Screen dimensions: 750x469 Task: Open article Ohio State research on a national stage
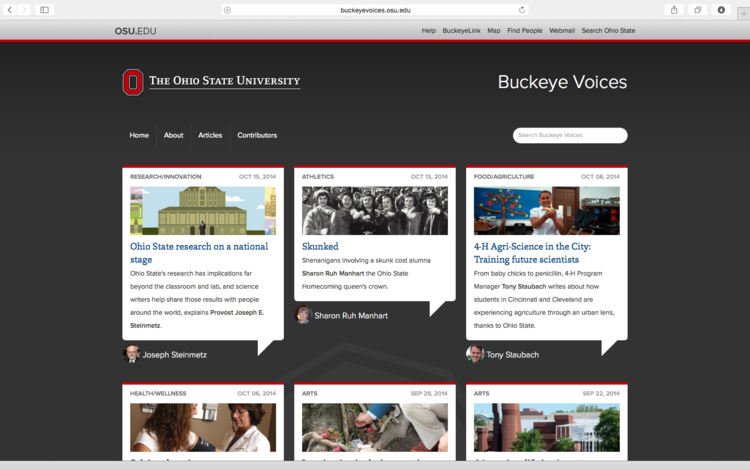coord(199,253)
